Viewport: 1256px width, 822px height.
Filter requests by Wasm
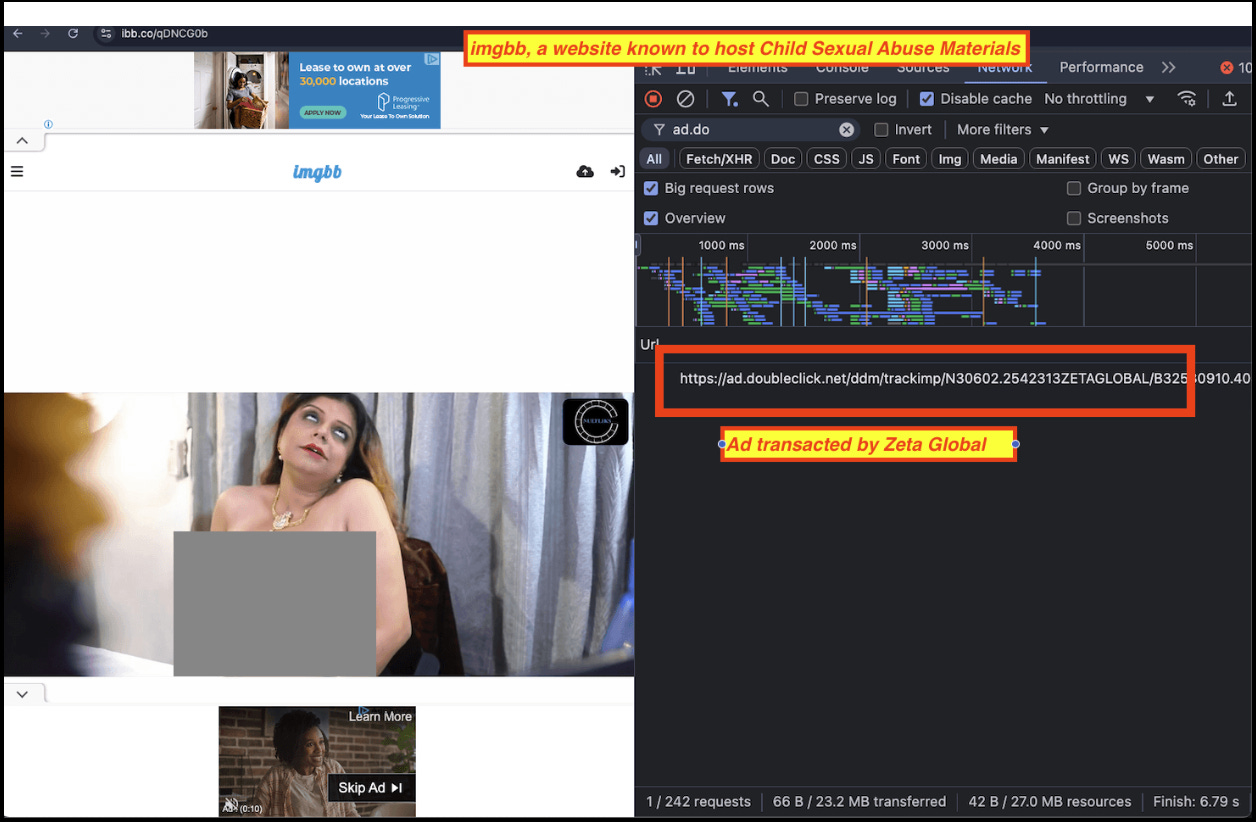[x=1166, y=159]
